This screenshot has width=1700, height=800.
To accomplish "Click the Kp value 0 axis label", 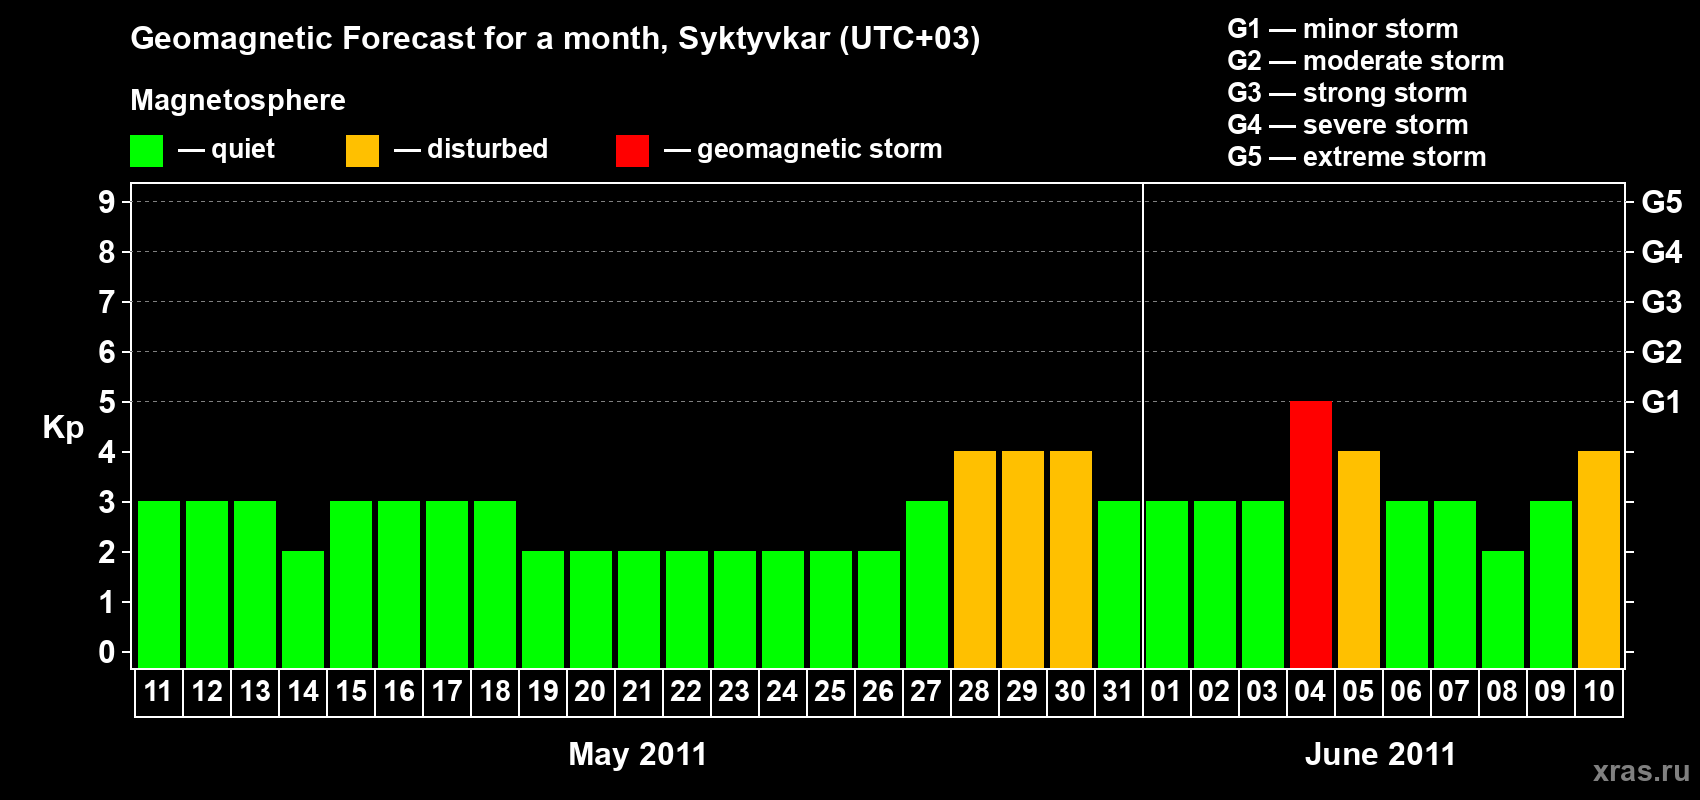I will tap(107, 652).
